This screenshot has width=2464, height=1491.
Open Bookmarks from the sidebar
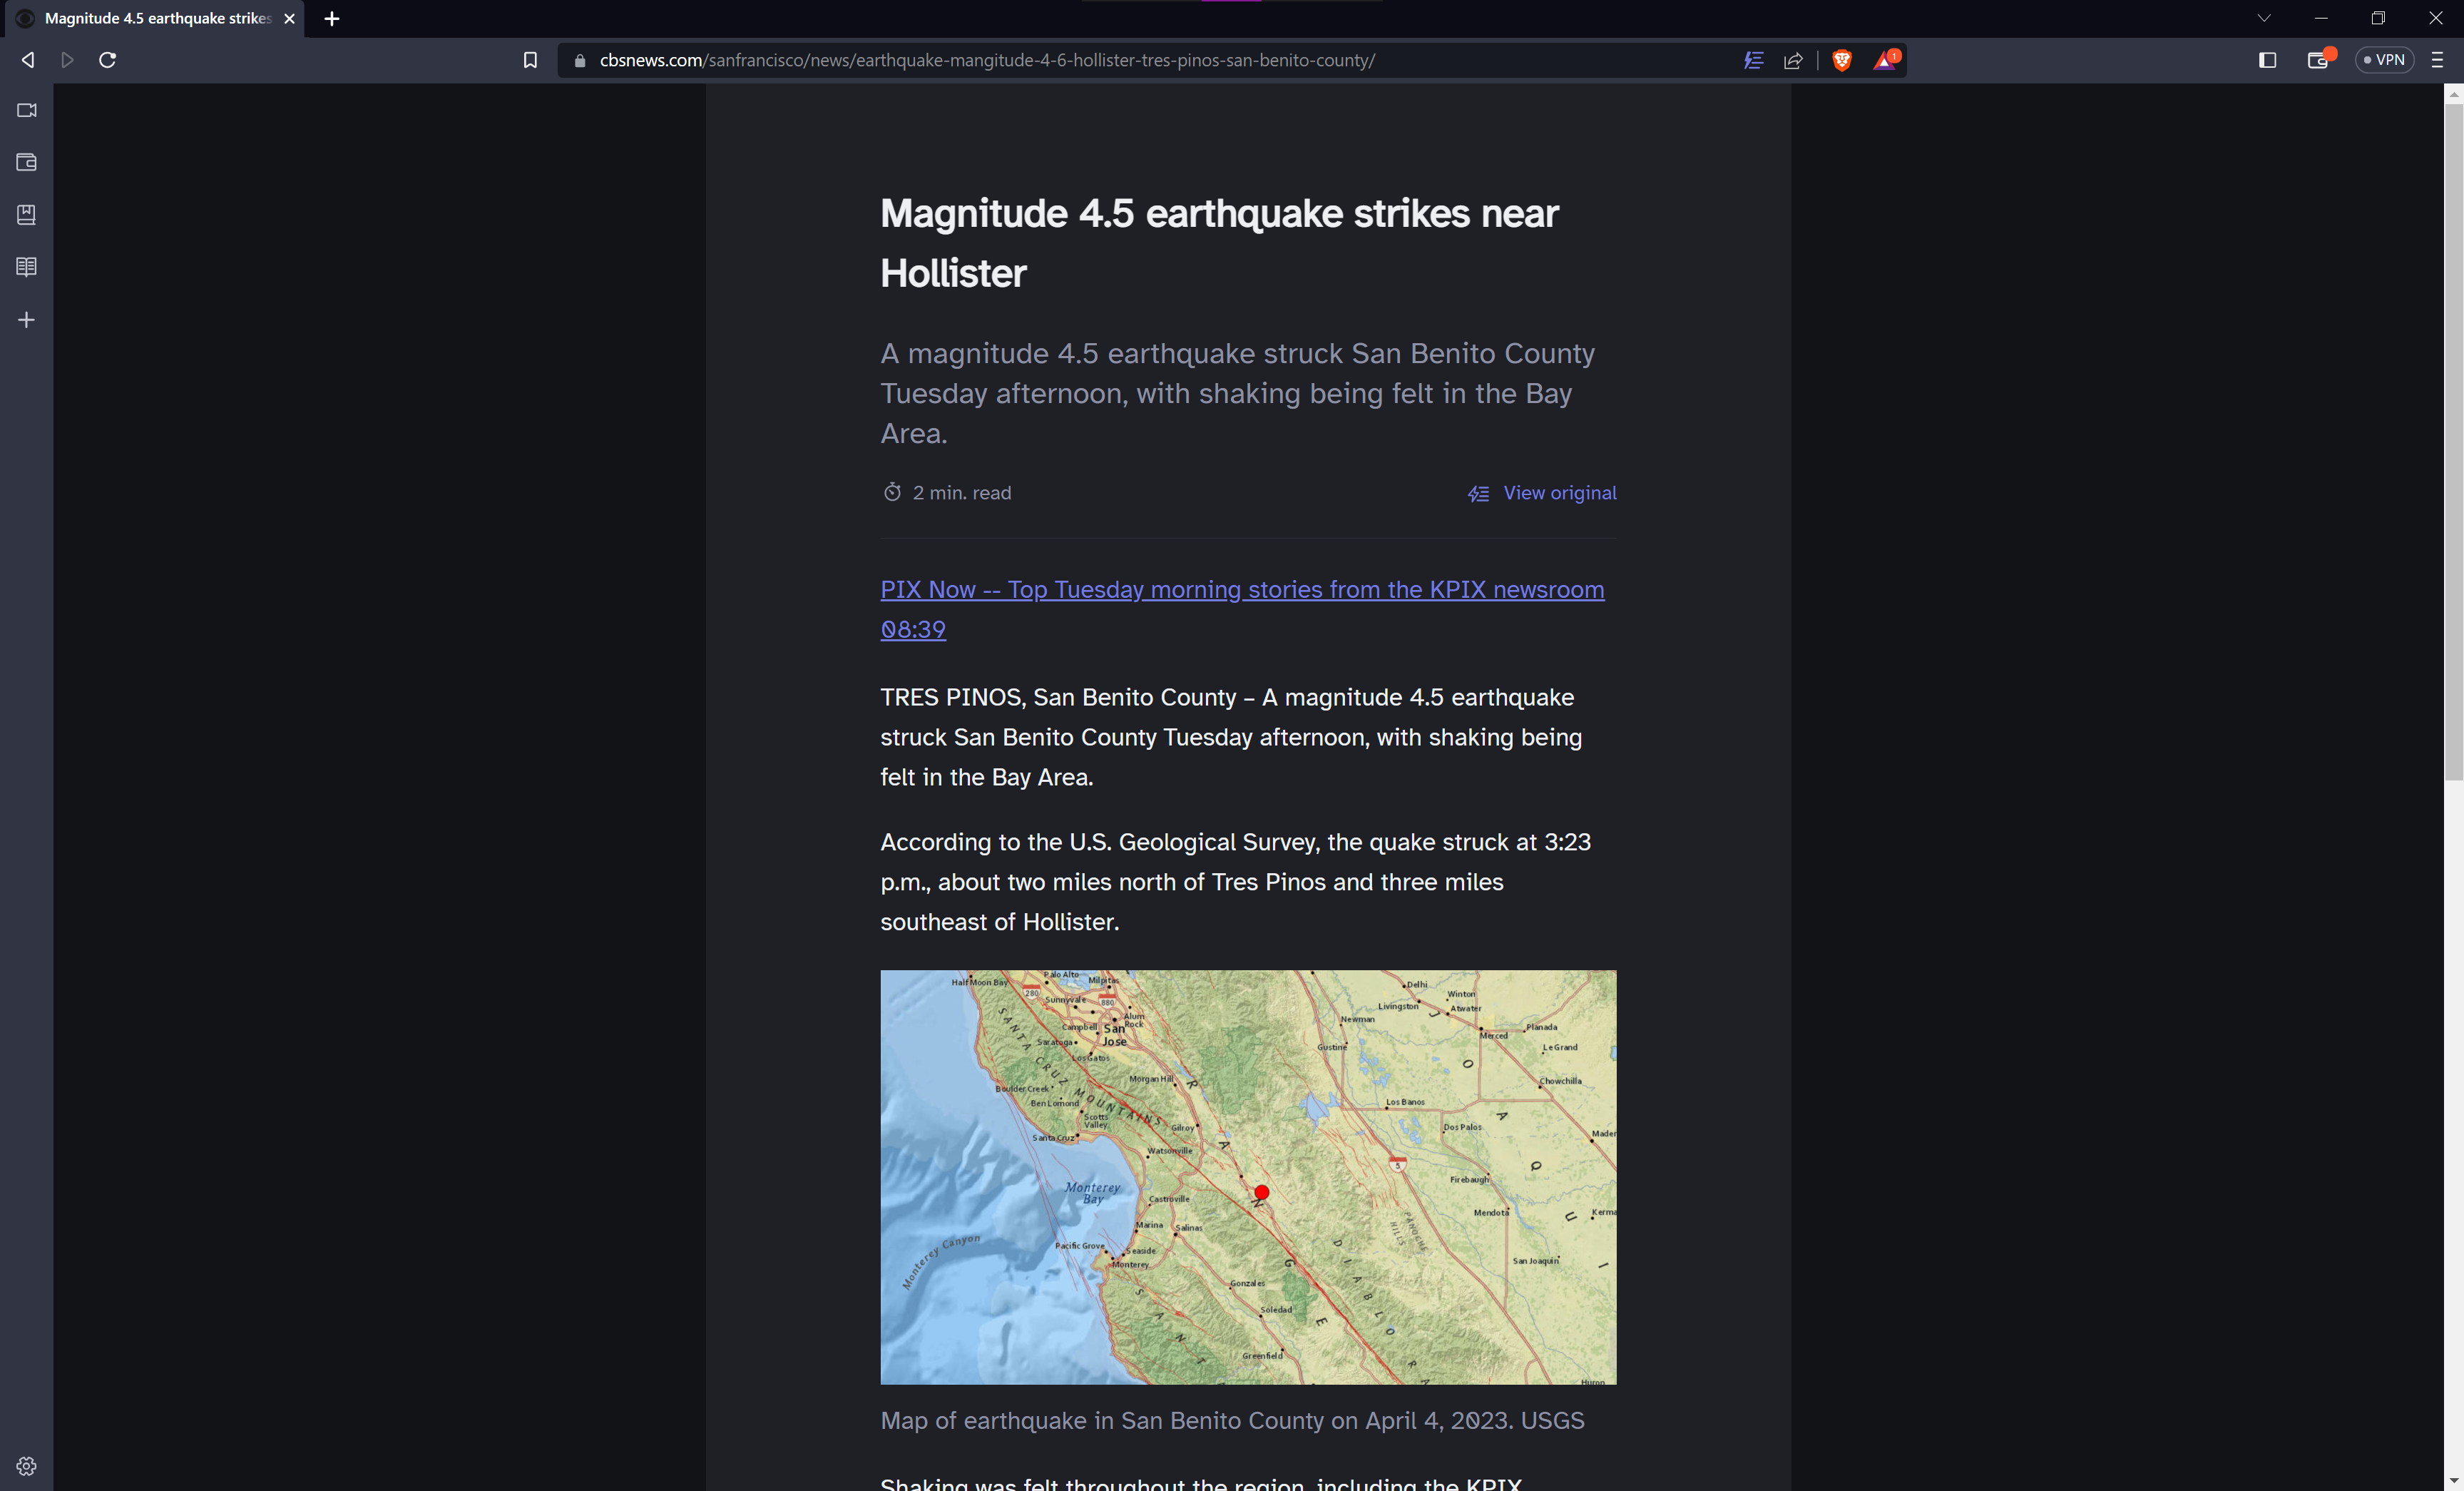(26, 214)
